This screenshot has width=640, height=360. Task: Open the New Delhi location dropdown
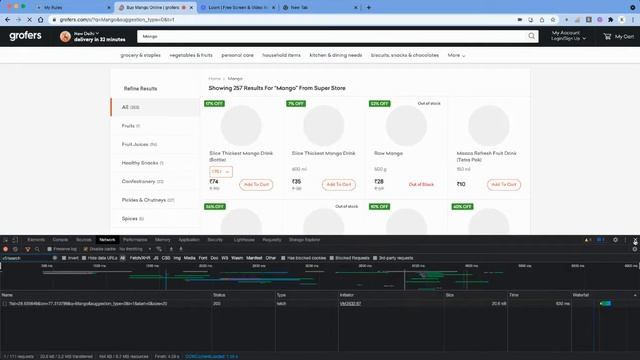click(x=87, y=33)
